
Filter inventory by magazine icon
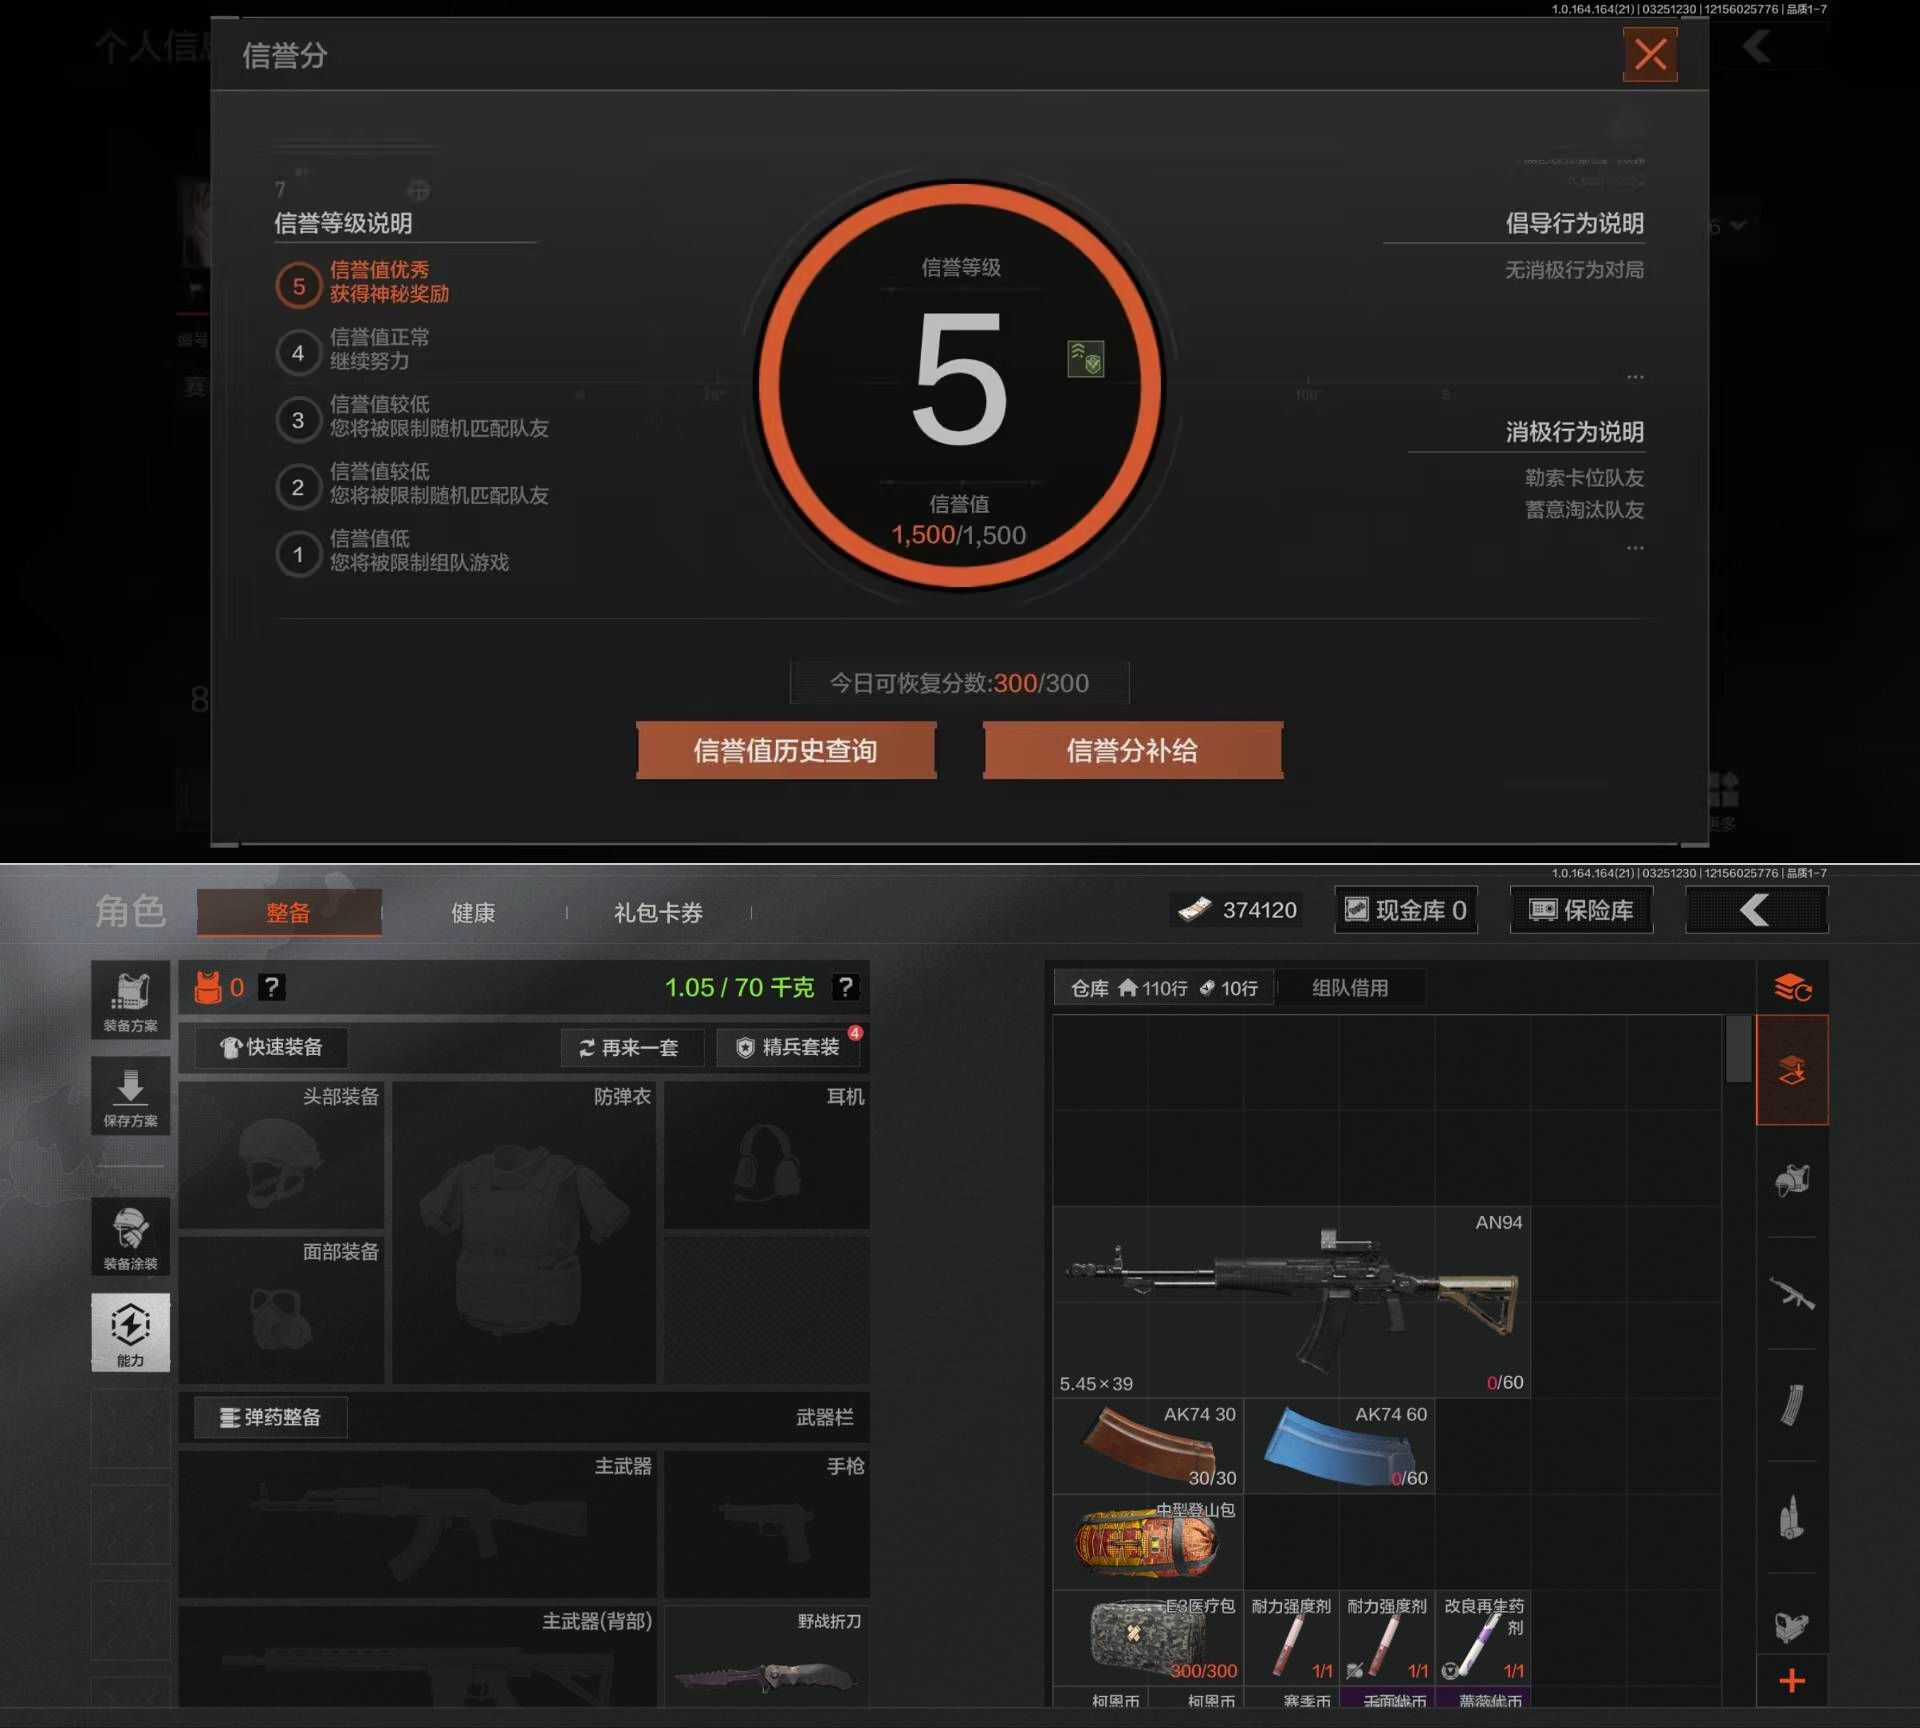[x=1791, y=1405]
